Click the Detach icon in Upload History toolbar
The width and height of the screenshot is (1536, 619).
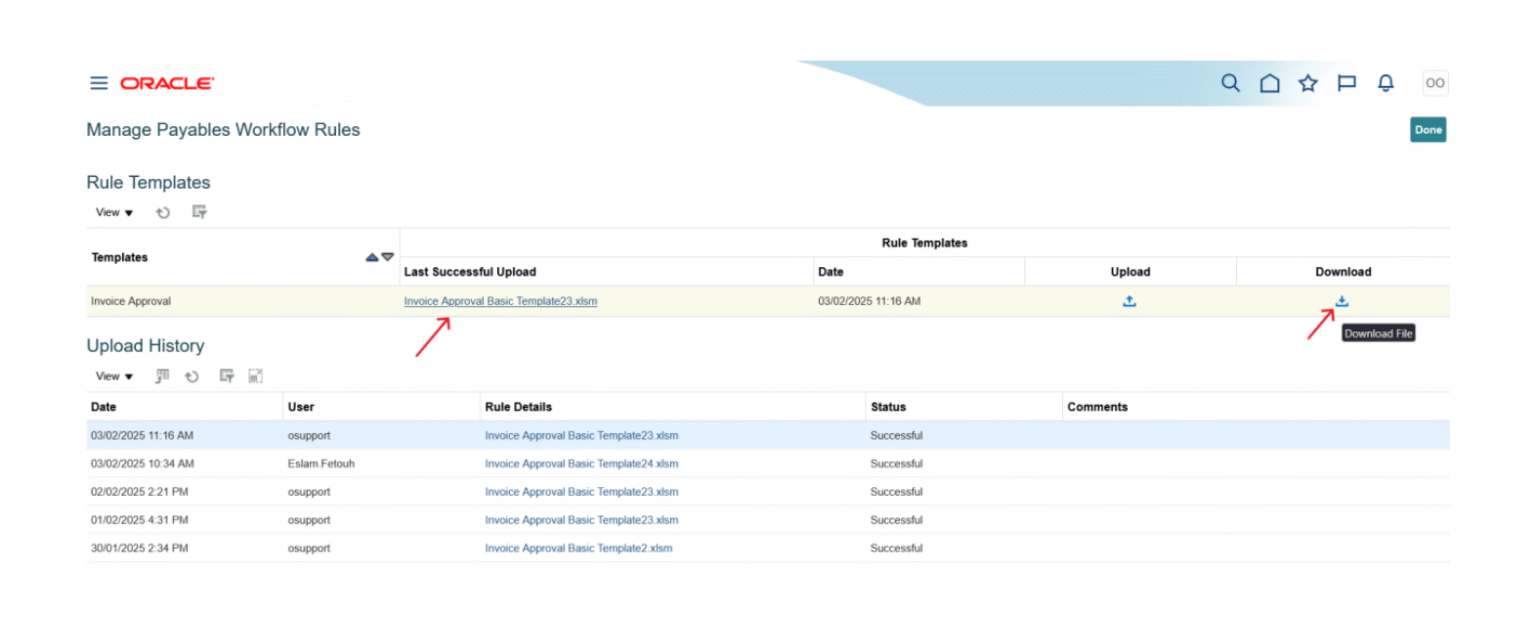point(255,375)
